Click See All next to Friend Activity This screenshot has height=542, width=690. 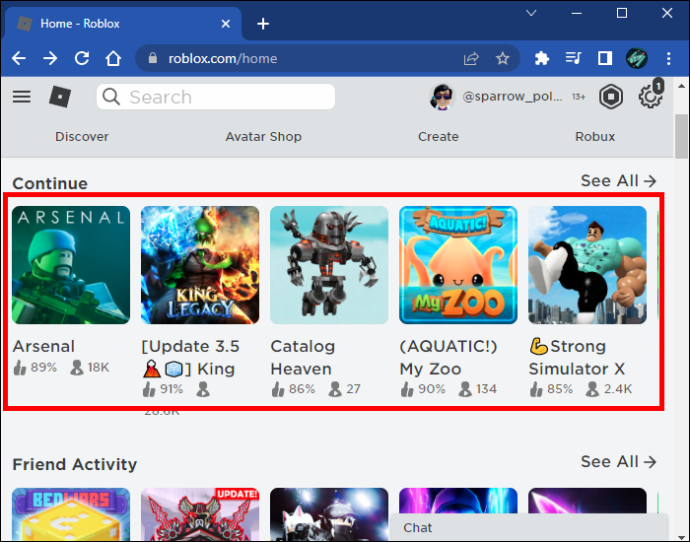click(618, 461)
